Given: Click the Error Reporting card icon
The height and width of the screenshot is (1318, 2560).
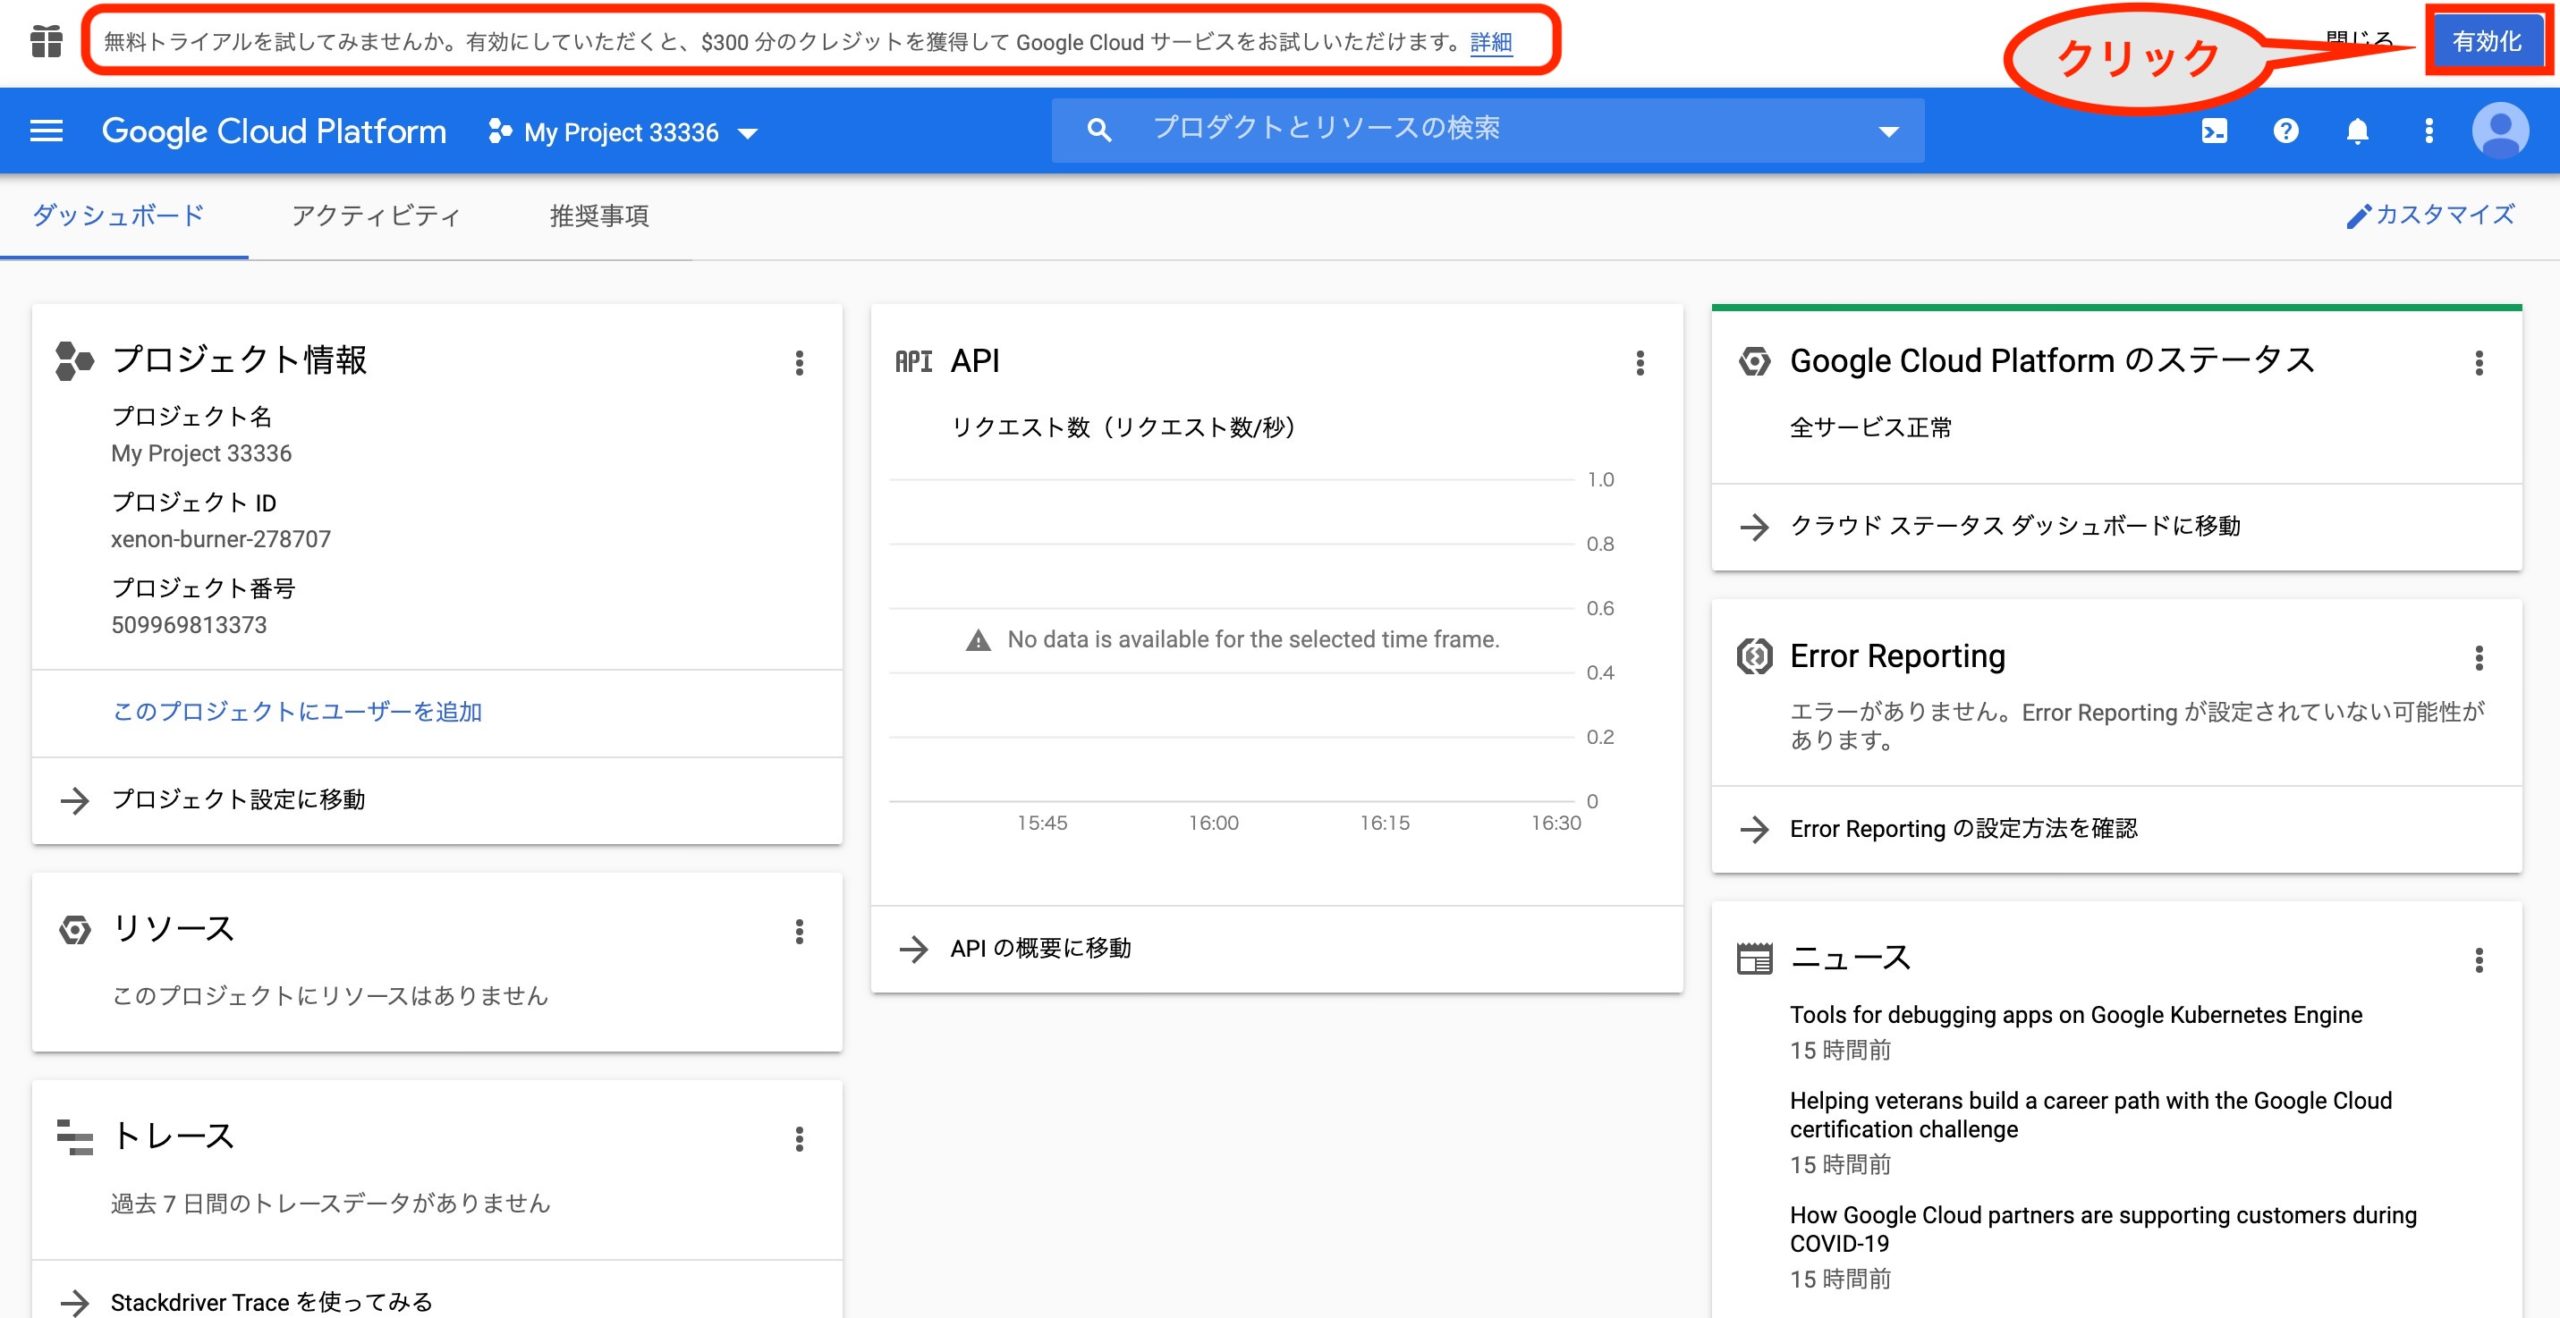Looking at the screenshot, I should [1754, 657].
